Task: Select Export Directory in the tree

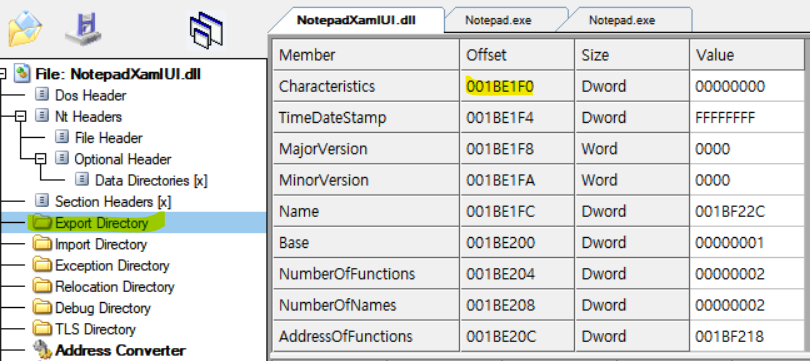Action: [x=102, y=223]
